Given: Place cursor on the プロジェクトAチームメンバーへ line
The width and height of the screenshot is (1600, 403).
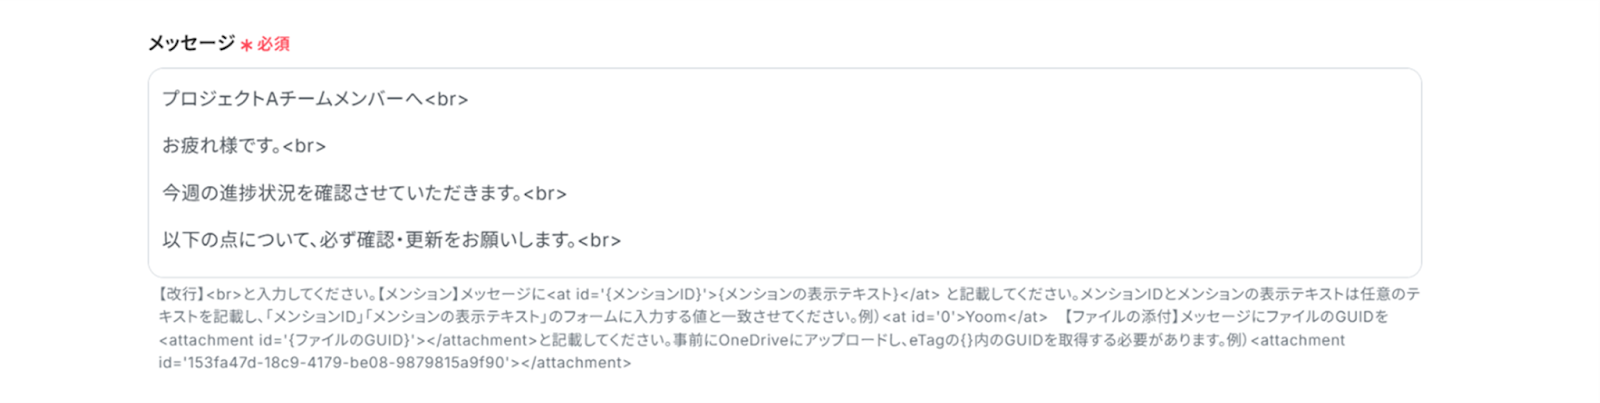Looking at the screenshot, I should [x=315, y=99].
